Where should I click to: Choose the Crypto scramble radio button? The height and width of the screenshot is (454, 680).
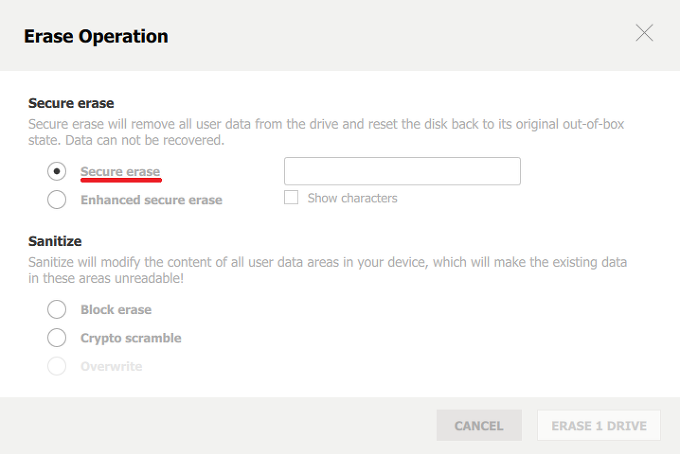coord(57,338)
